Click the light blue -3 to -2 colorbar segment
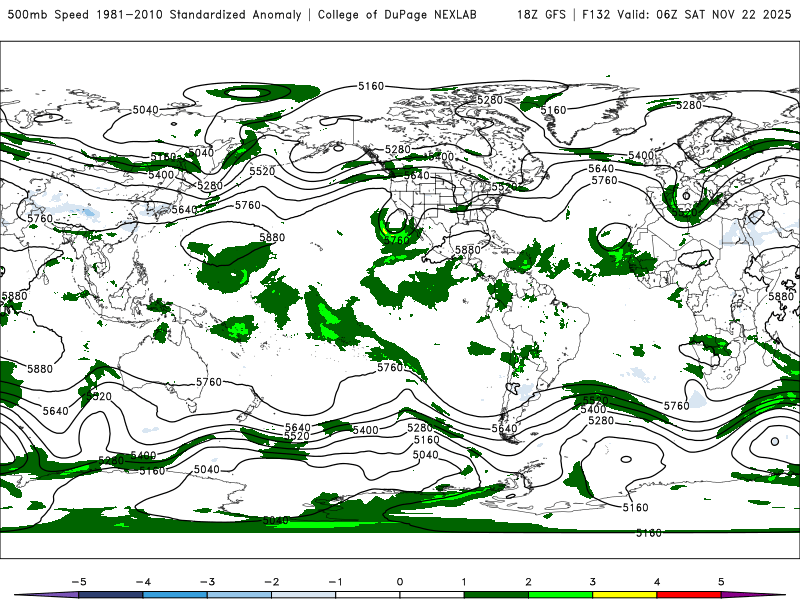The width and height of the screenshot is (800, 600). [x=239, y=595]
